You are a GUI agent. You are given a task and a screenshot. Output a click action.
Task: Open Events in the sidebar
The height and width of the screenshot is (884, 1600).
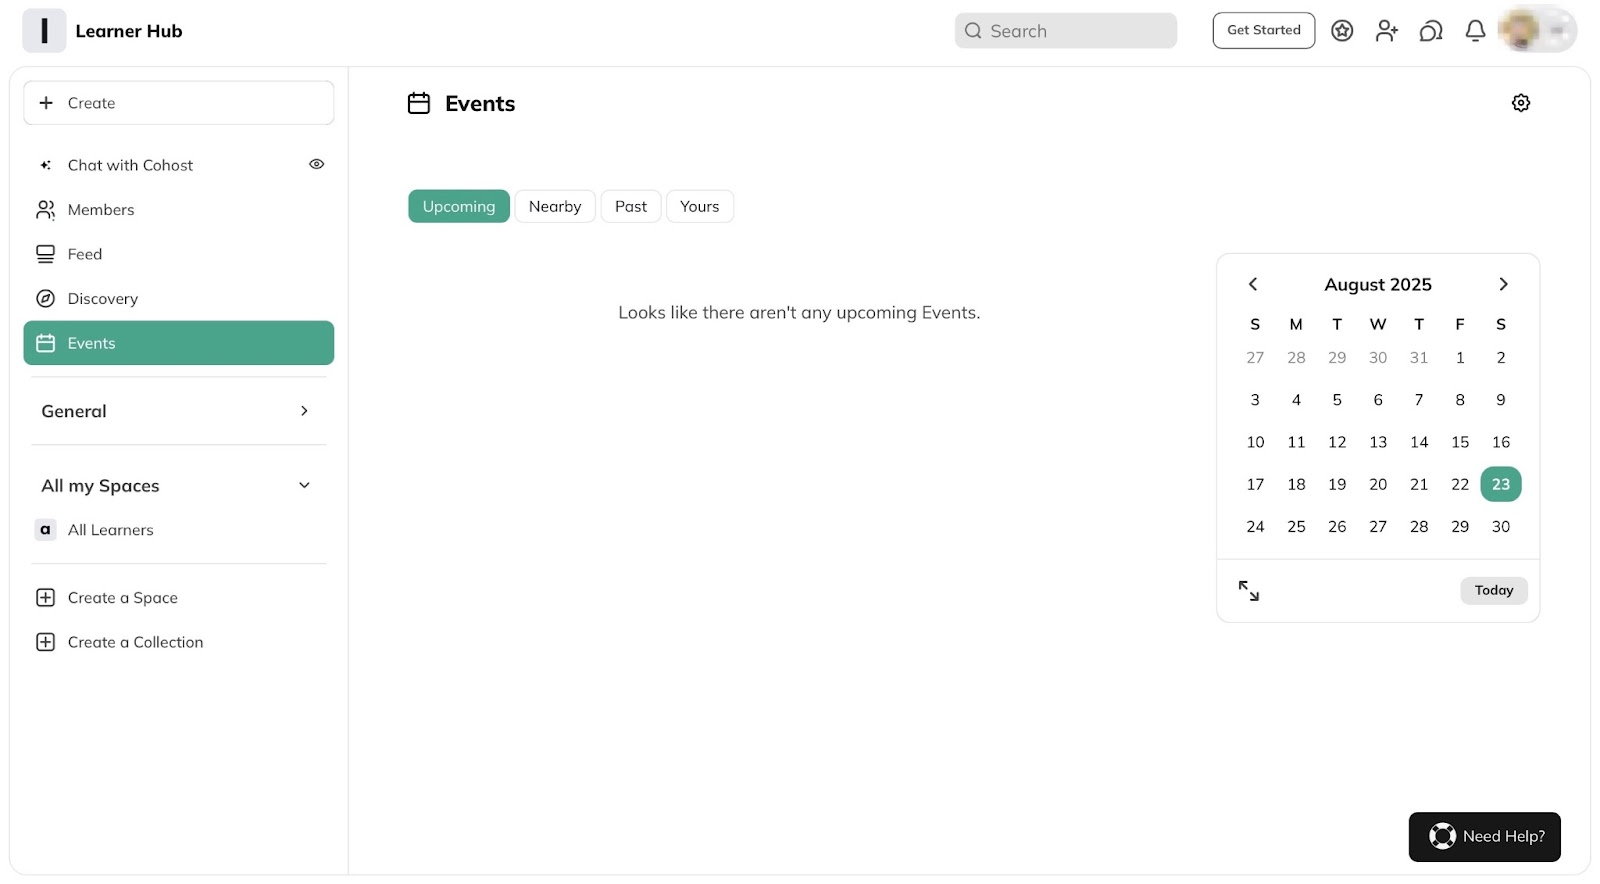pyautogui.click(x=179, y=343)
